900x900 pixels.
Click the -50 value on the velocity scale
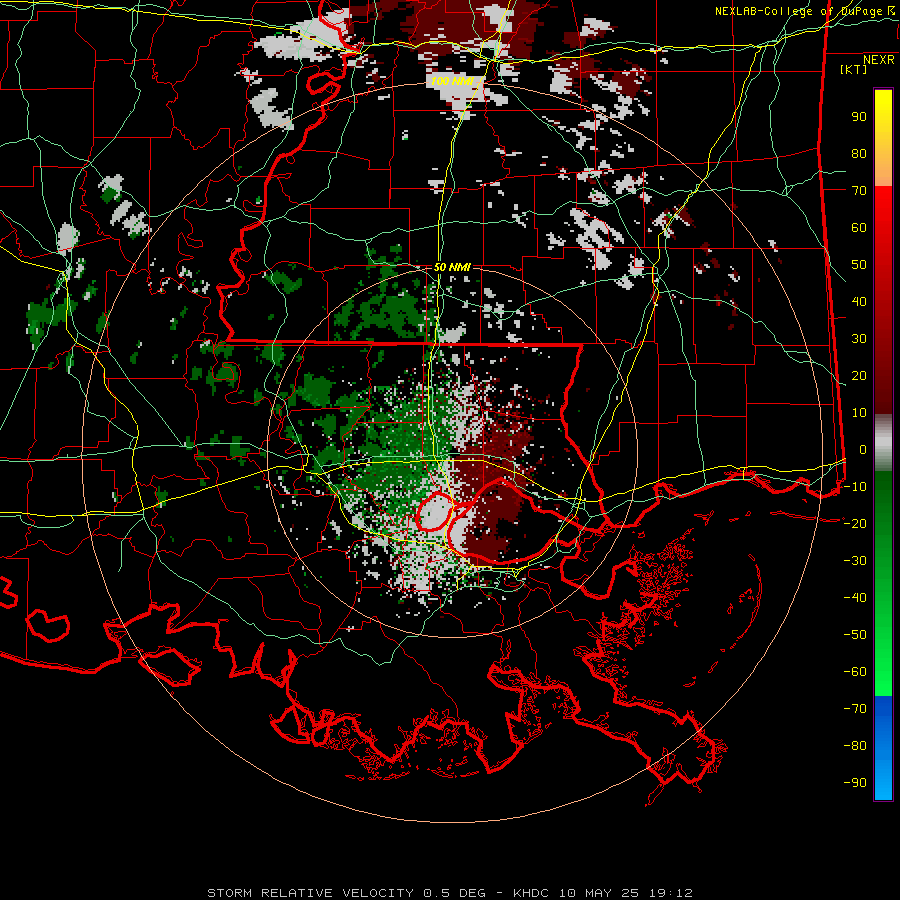click(x=855, y=635)
